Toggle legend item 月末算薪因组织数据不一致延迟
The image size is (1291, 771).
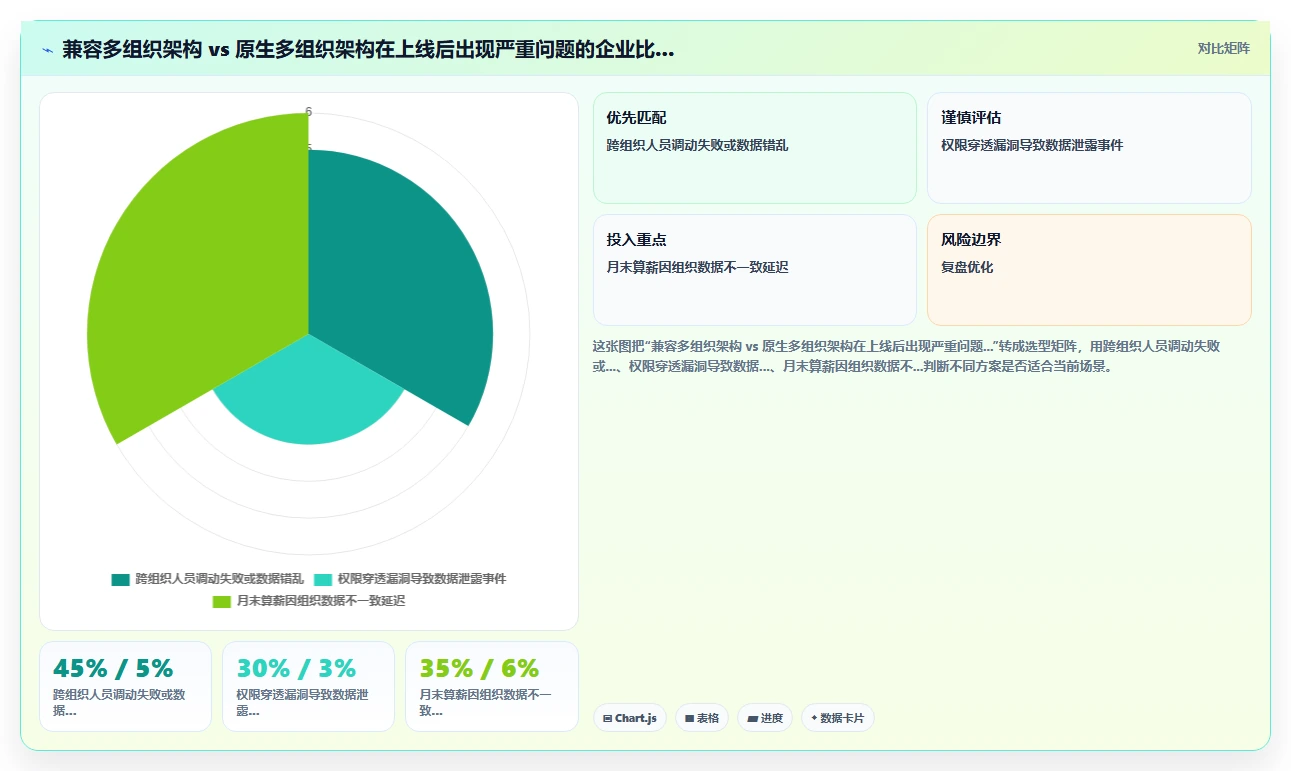(309, 601)
